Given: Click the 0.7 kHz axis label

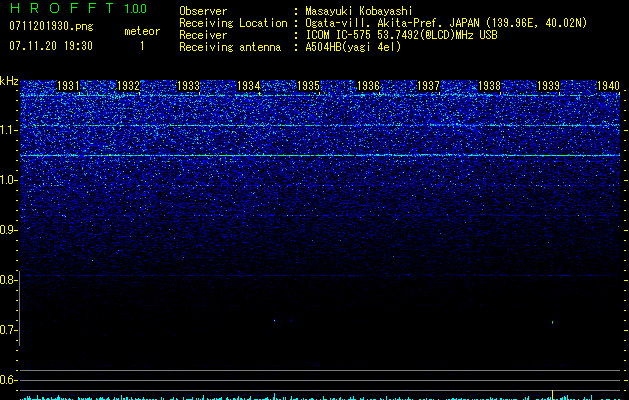Looking at the screenshot, I should (x=8, y=330).
